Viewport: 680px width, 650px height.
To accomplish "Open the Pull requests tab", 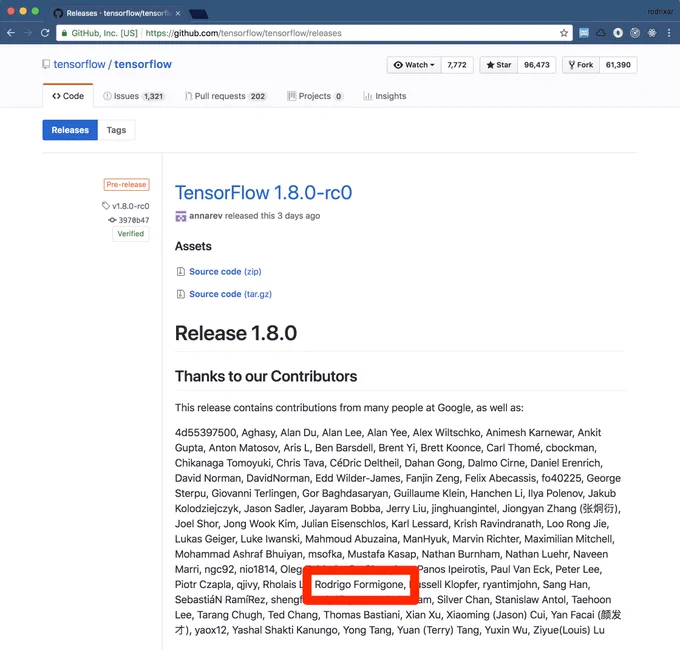I will click(226, 96).
